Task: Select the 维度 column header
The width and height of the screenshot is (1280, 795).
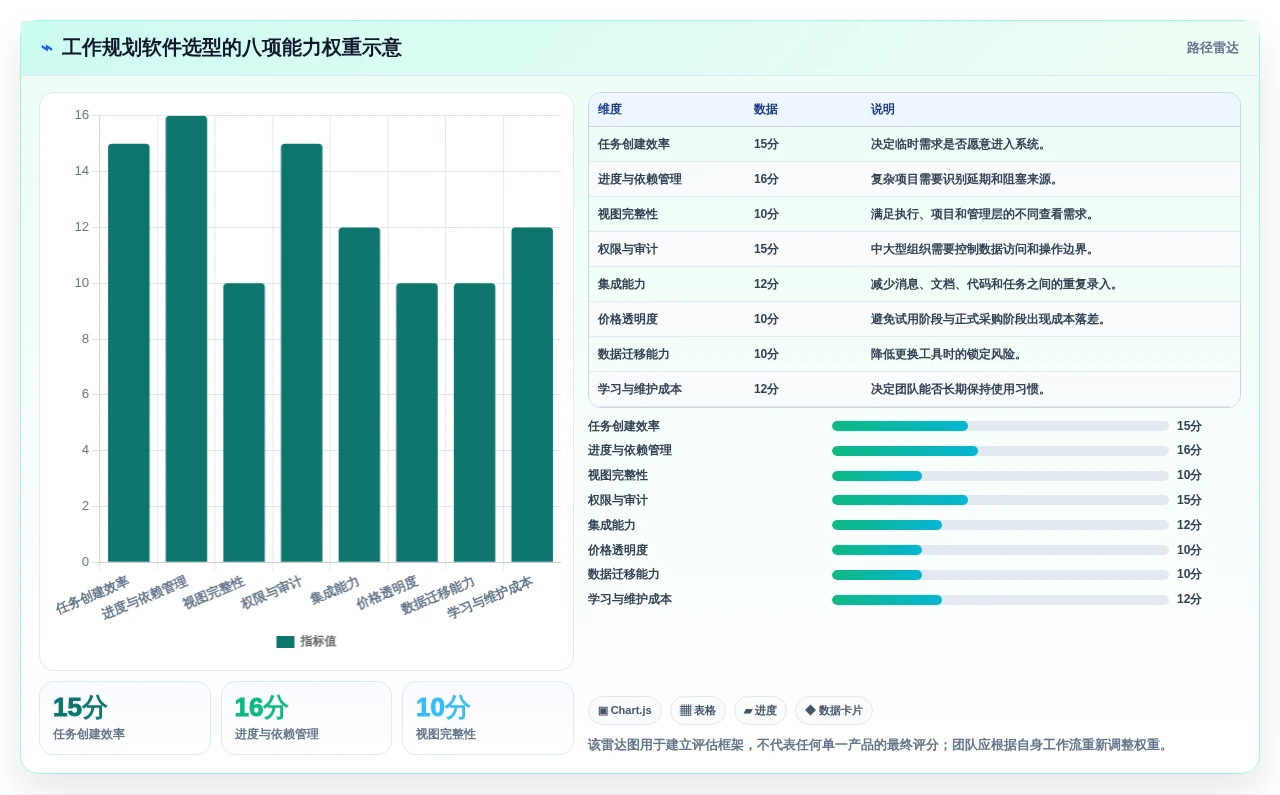Action: pyautogui.click(x=610, y=110)
